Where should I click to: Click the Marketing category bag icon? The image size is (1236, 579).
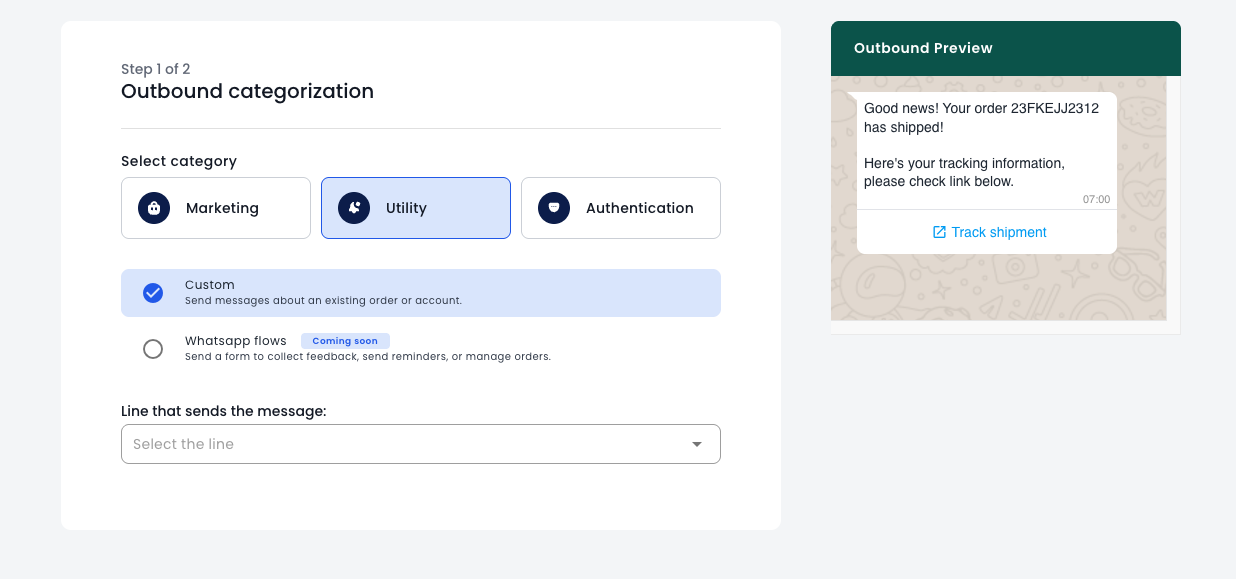coord(153,208)
